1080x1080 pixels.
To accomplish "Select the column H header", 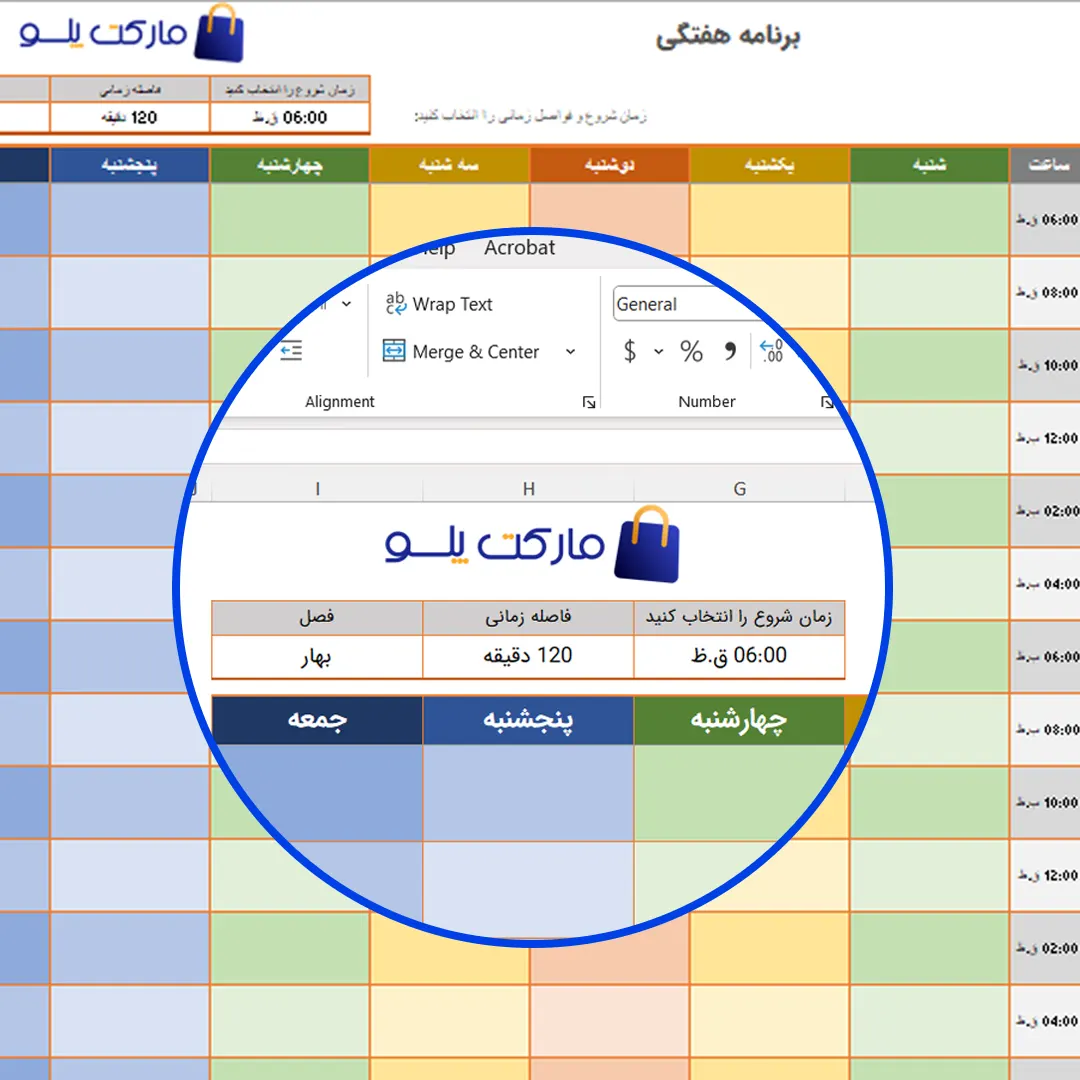I will pos(528,488).
